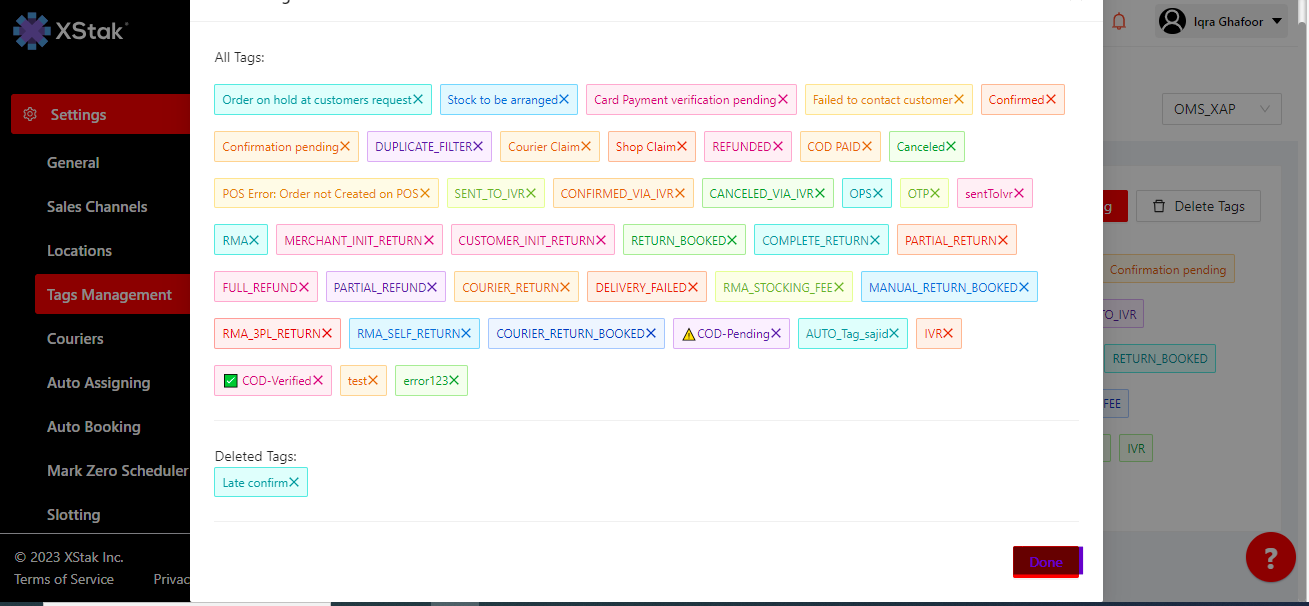The height and width of the screenshot is (606, 1309).
Task: Click the Delete Tags button
Action: (1198, 206)
